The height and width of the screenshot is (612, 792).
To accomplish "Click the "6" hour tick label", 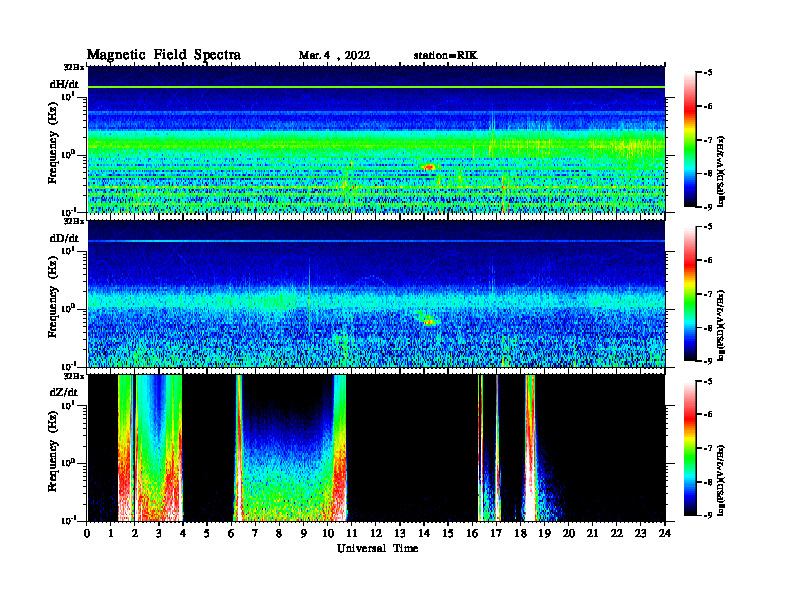I will (x=231, y=533).
